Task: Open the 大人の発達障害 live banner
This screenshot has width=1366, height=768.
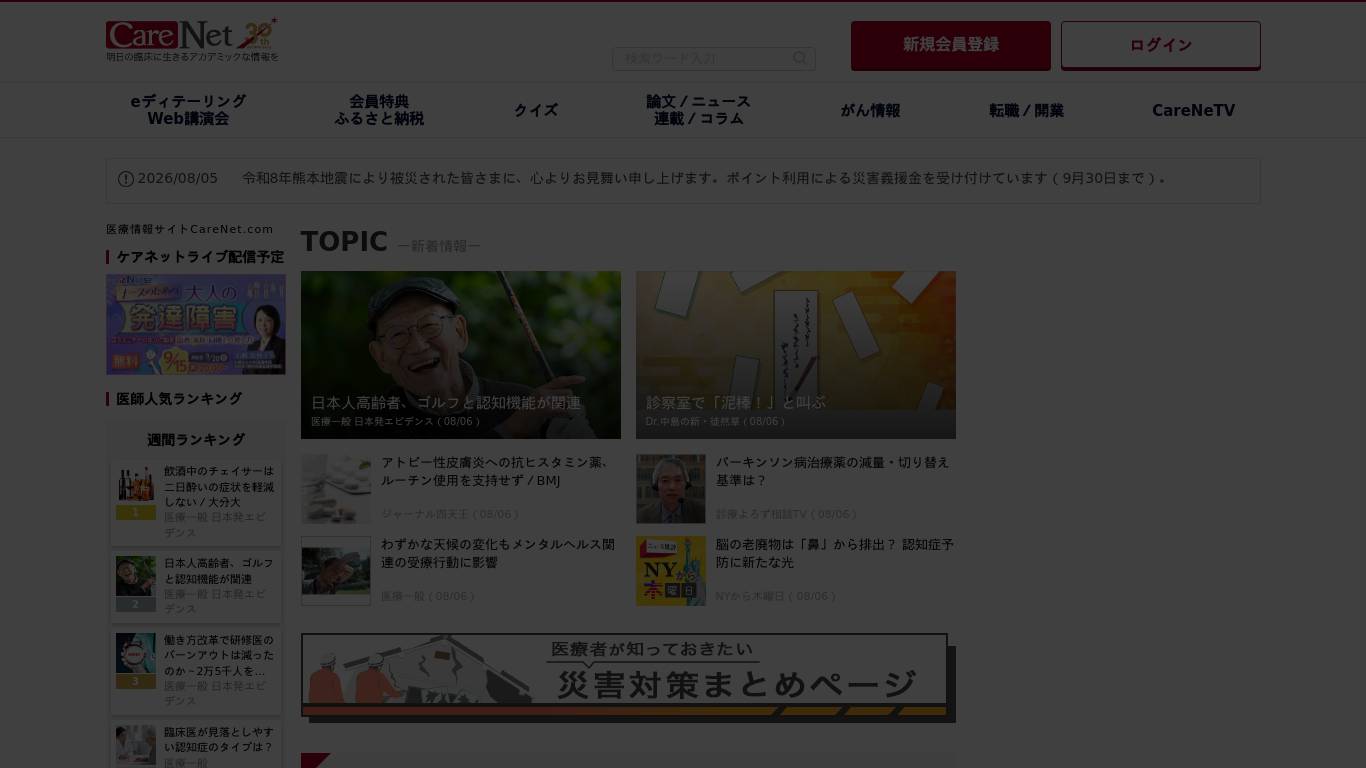Action: tap(196, 325)
